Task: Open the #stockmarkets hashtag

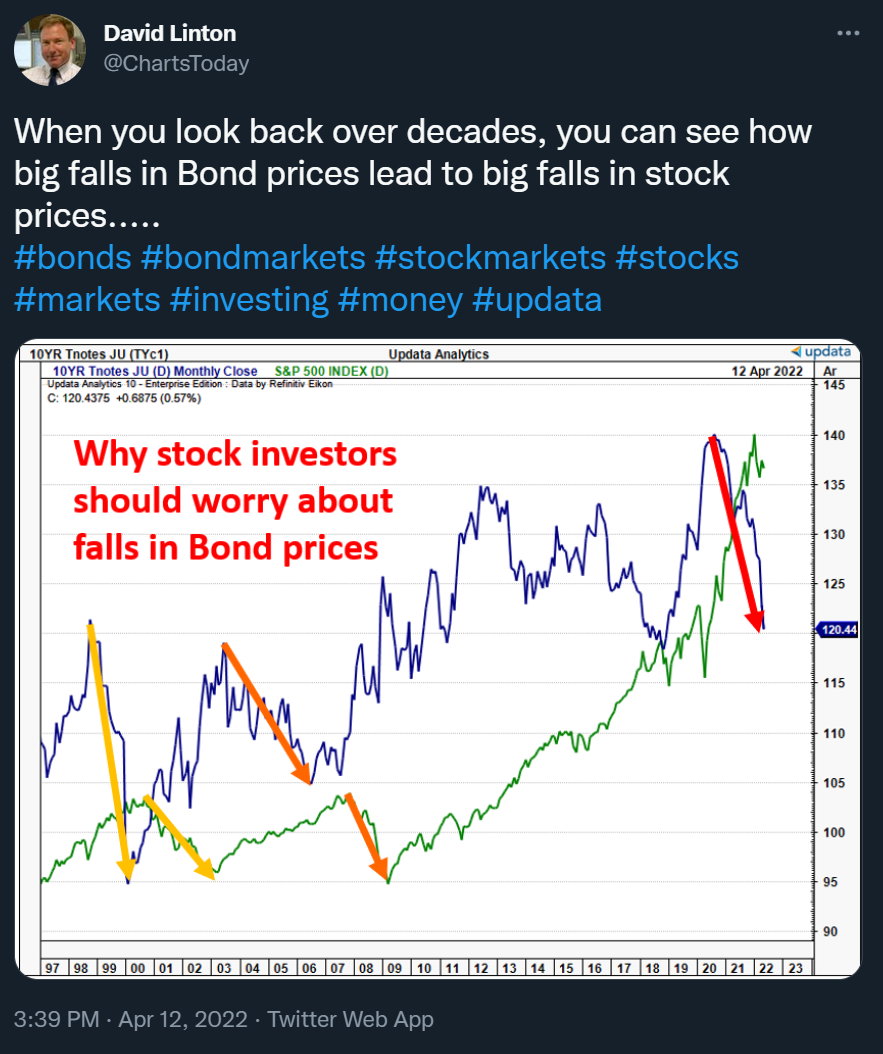Action: tap(490, 257)
